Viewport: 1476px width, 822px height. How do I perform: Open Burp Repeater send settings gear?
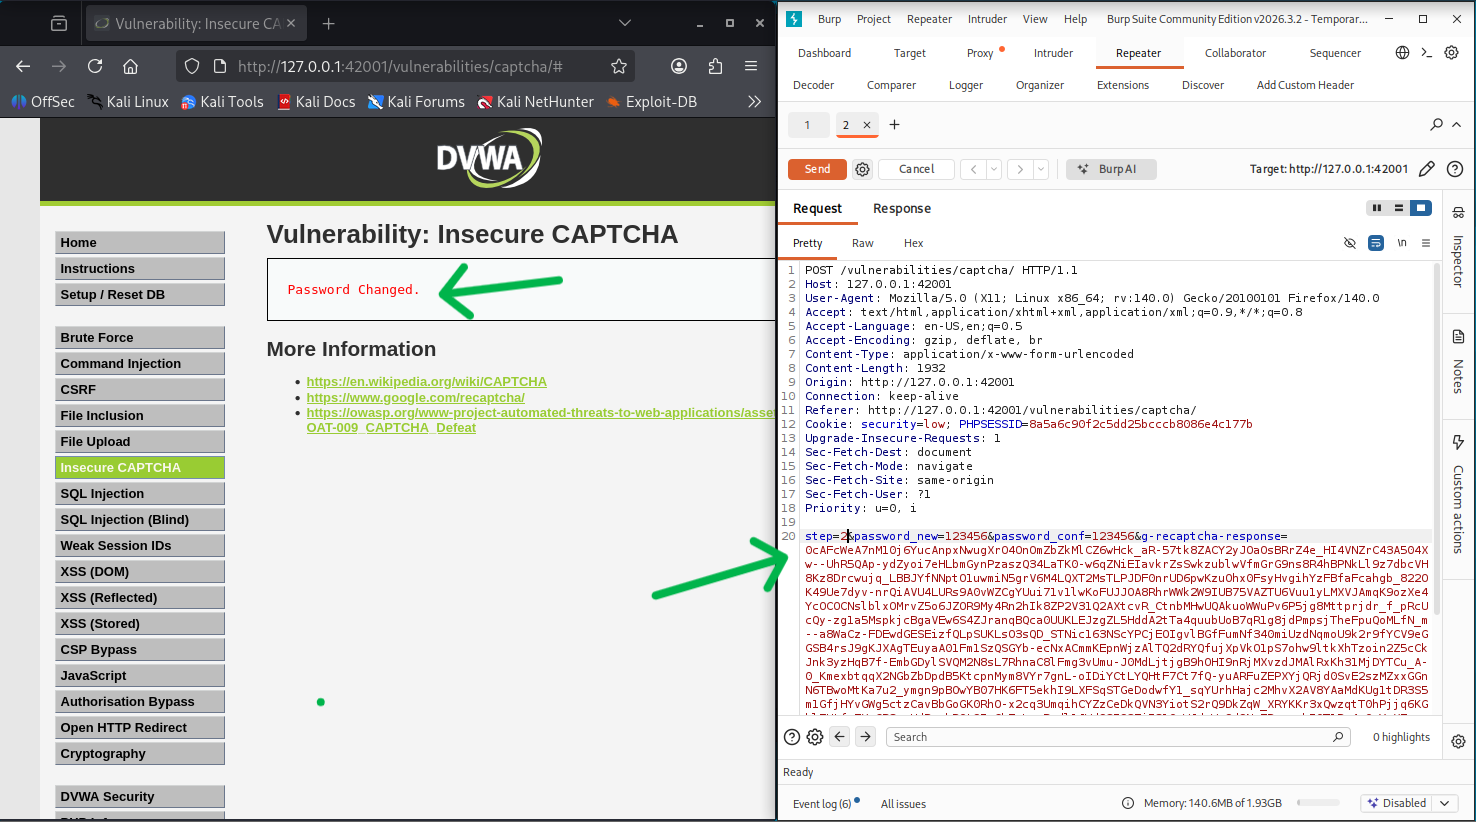862,169
